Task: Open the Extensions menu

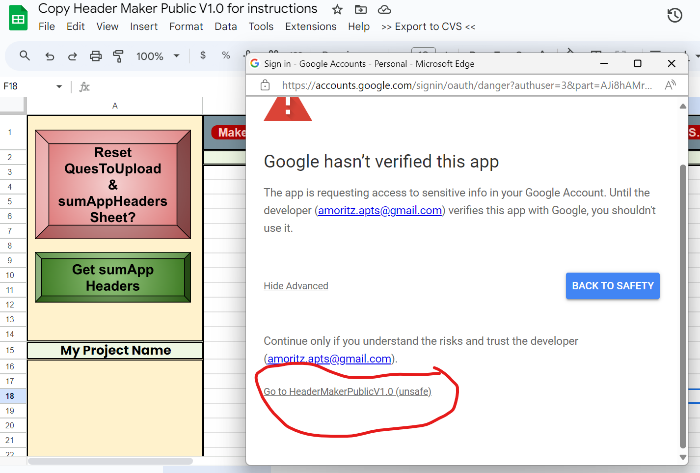Action: [x=311, y=27]
